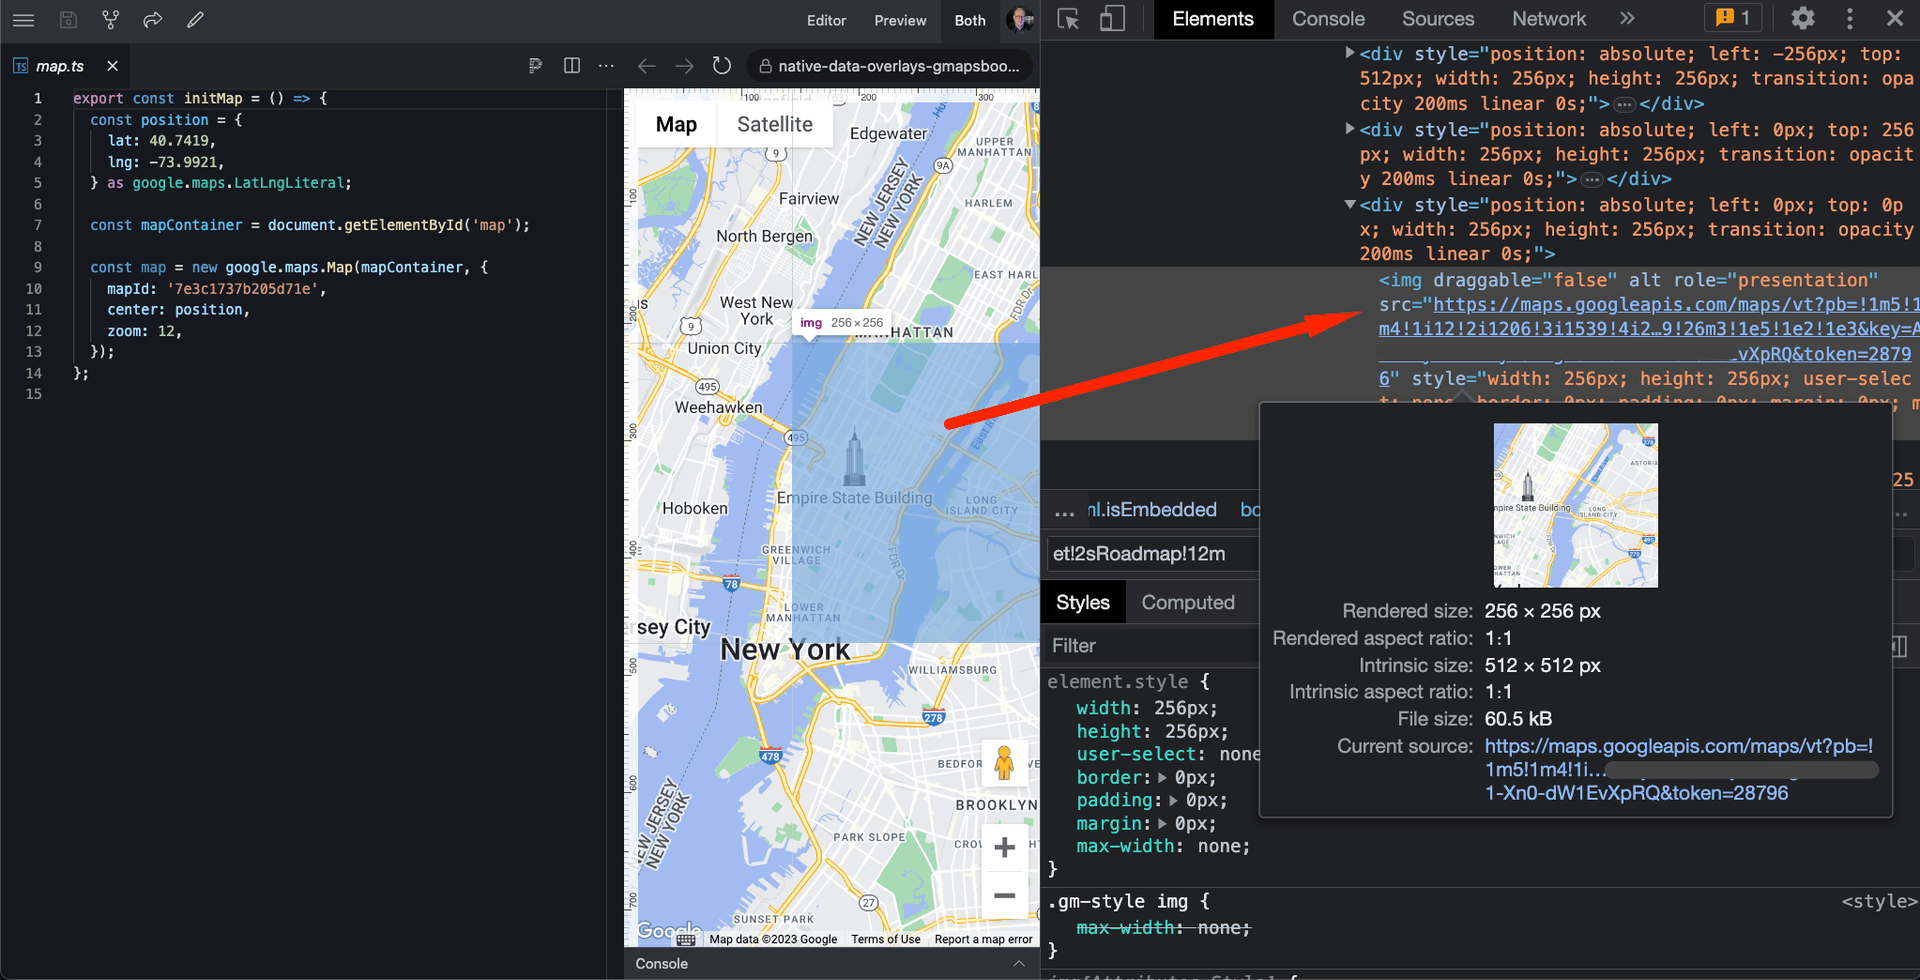The height and width of the screenshot is (980, 1920).
Task: Click the format document icon
Action: (535, 66)
